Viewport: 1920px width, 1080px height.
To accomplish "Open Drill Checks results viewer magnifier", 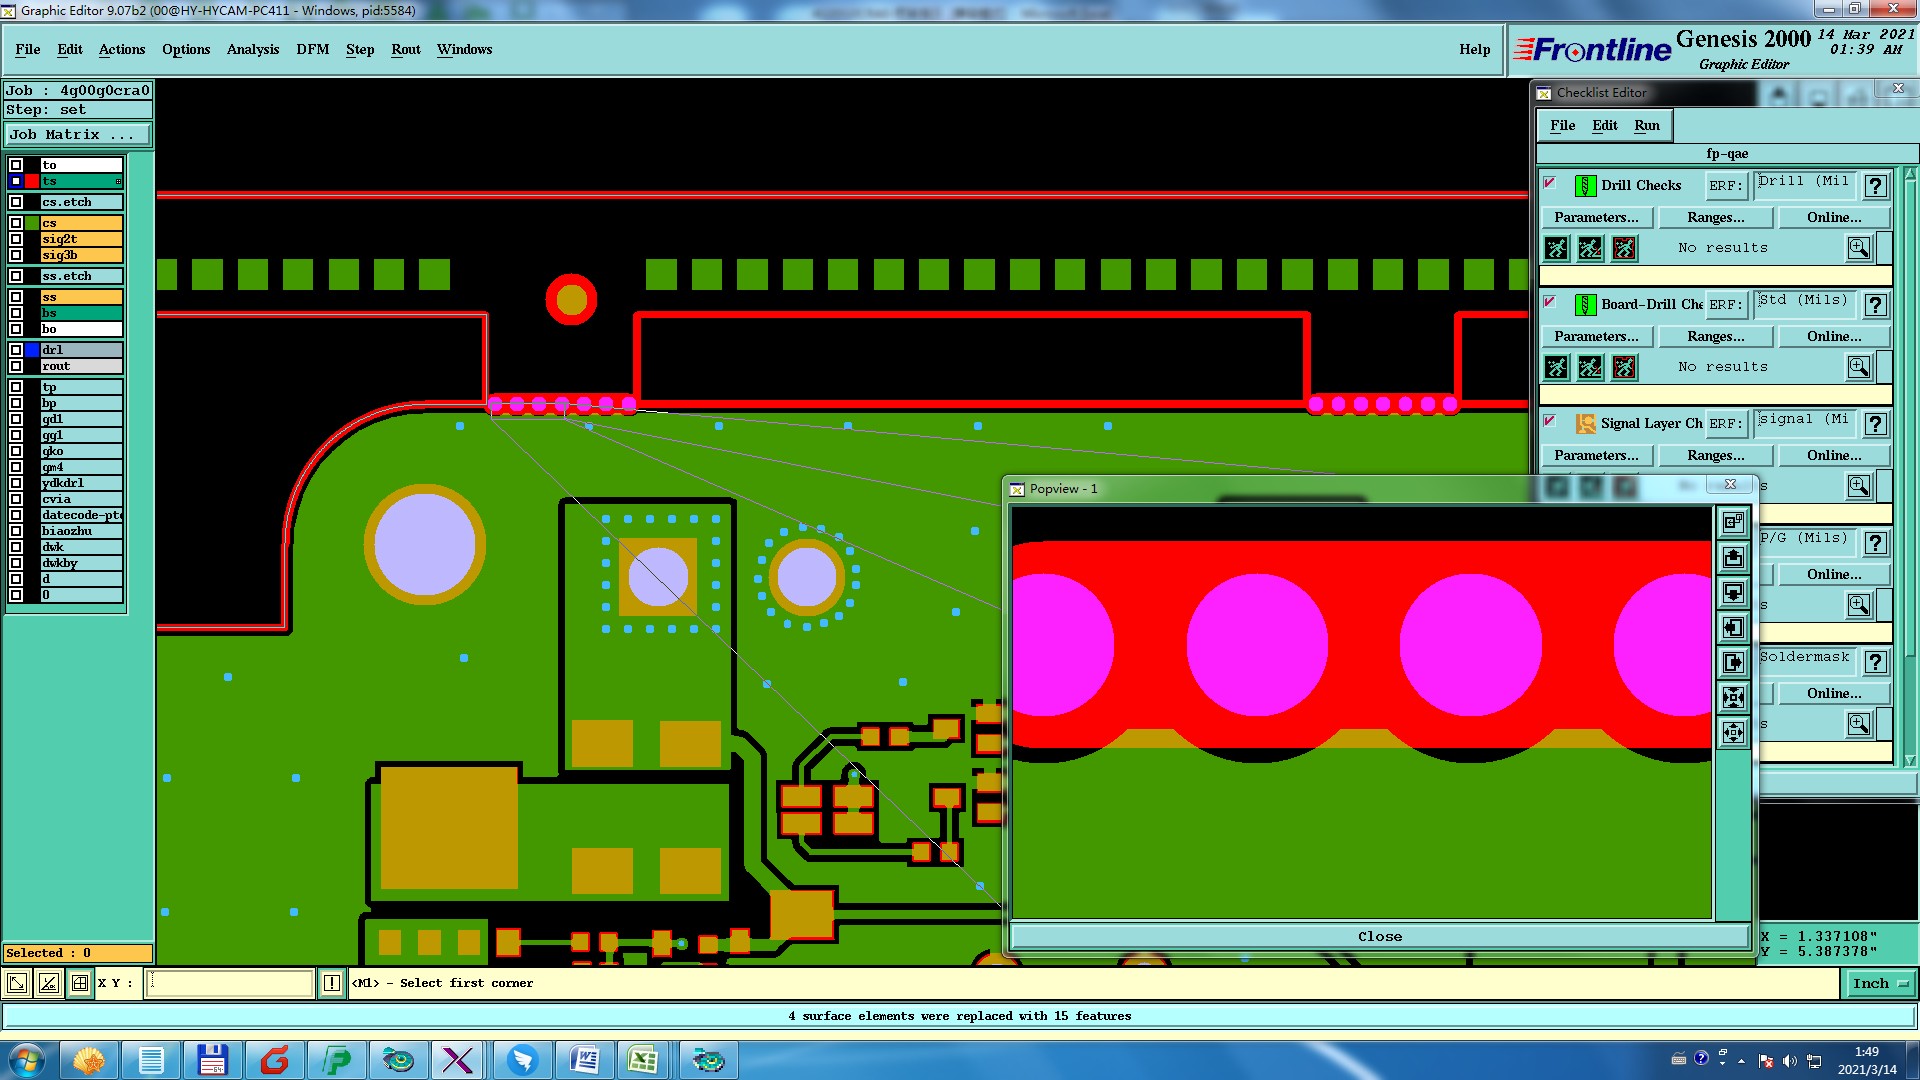I will (x=1858, y=248).
